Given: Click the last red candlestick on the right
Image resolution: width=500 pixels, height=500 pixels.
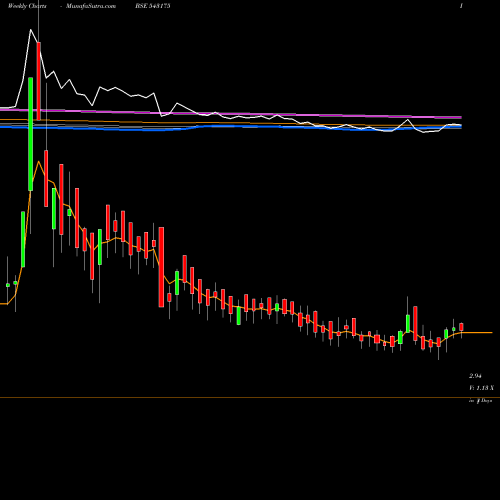Looking at the screenshot, I should tap(461, 327).
